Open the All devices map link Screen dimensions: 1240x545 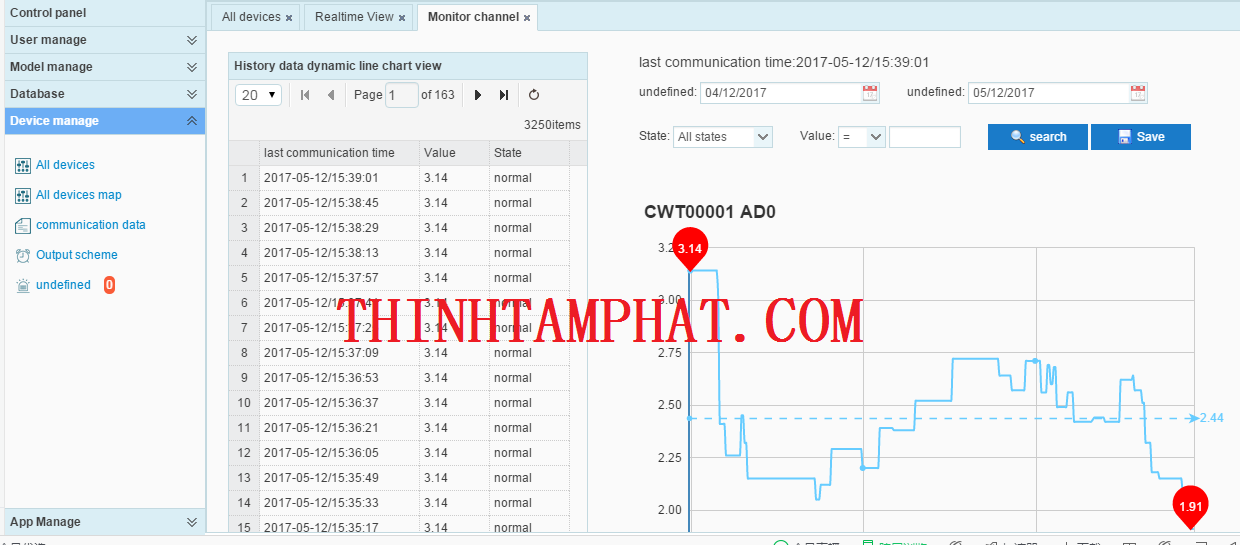pos(78,195)
